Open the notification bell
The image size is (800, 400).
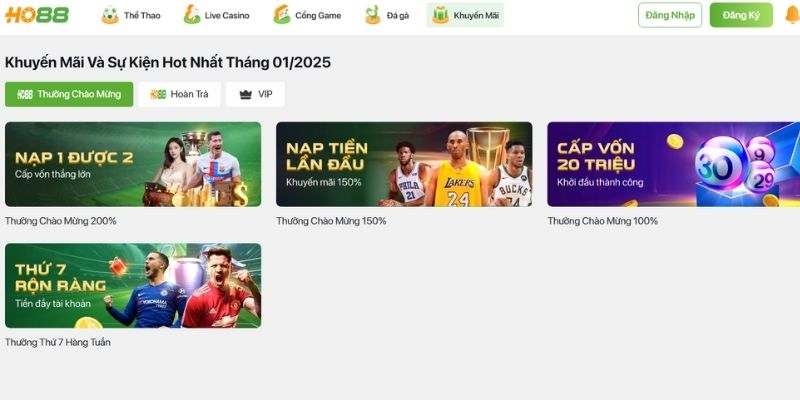click(792, 15)
